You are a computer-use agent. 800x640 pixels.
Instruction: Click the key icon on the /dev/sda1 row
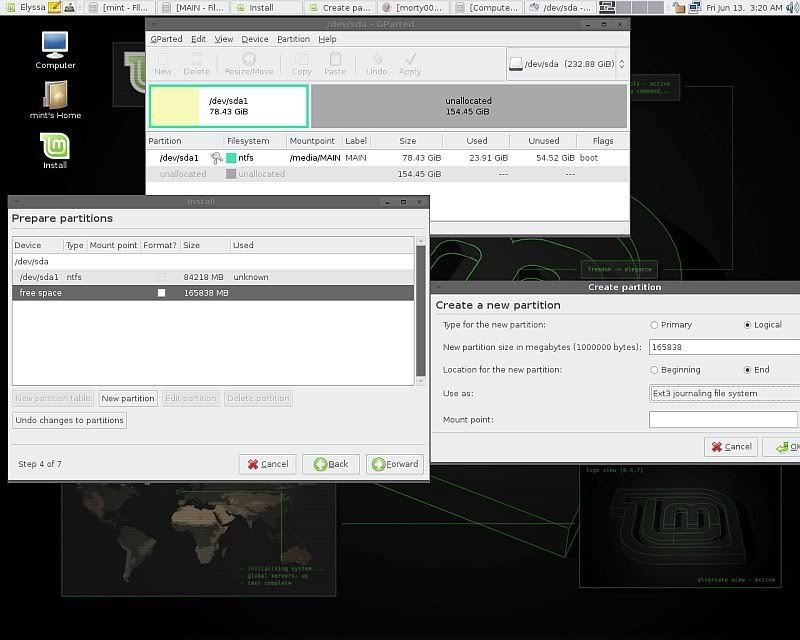216,158
